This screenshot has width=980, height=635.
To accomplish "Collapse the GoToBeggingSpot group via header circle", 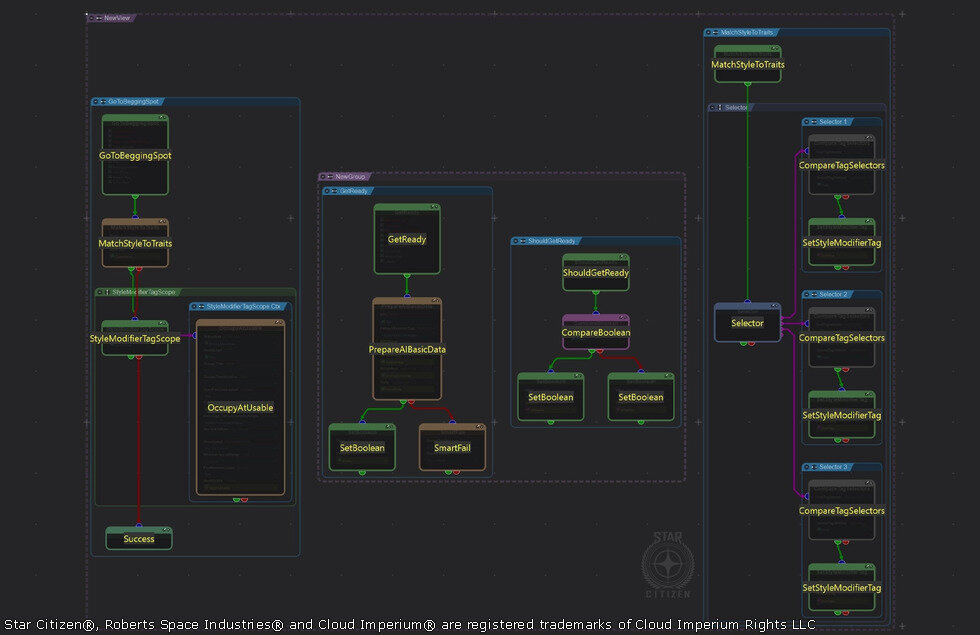I will [96, 102].
